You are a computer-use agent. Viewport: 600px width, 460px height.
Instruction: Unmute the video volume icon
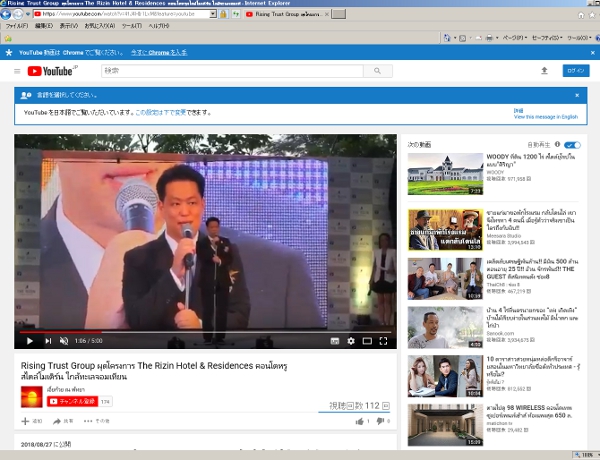pyautogui.click(x=64, y=341)
